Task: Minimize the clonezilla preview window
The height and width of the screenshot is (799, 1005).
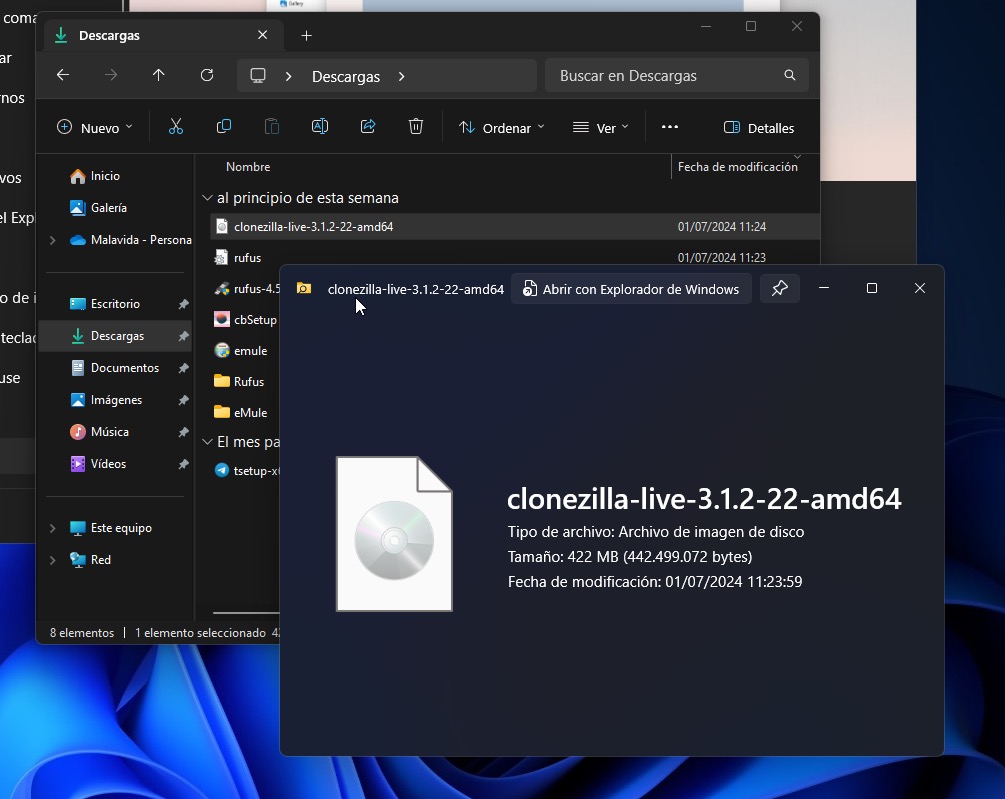Action: coord(824,288)
